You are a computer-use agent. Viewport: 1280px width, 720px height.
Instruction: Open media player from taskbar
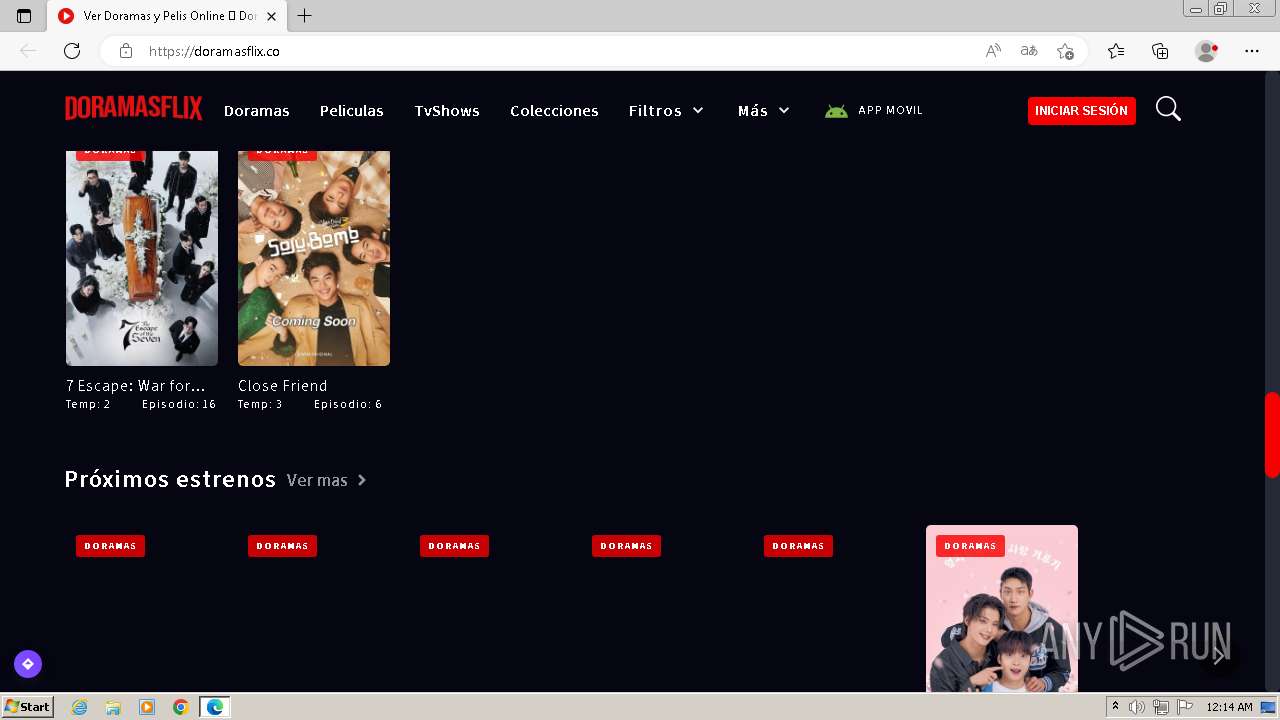(x=147, y=707)
